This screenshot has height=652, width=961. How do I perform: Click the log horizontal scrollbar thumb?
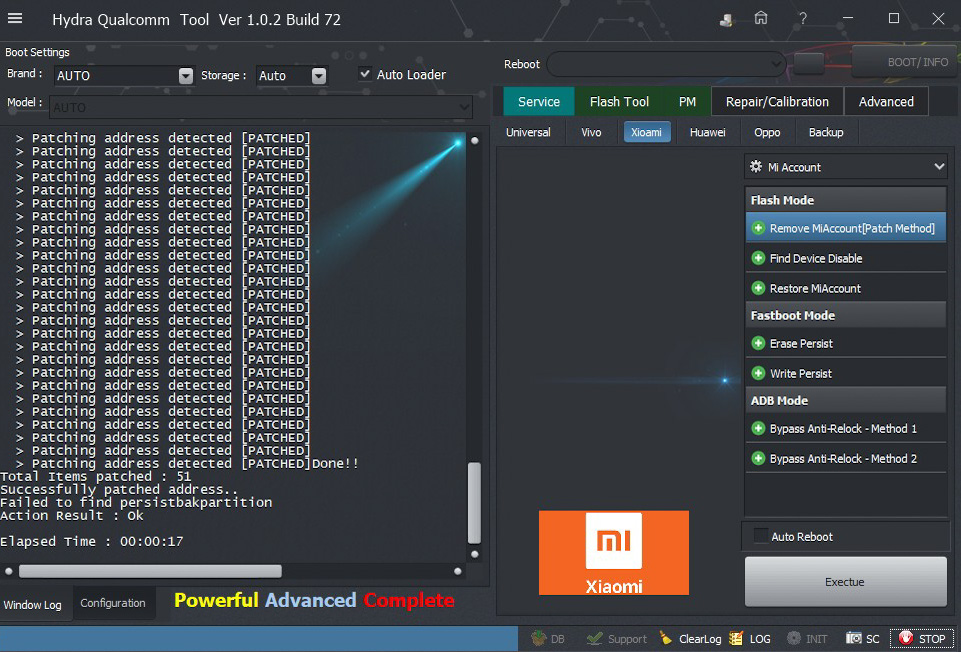(150, 571)
